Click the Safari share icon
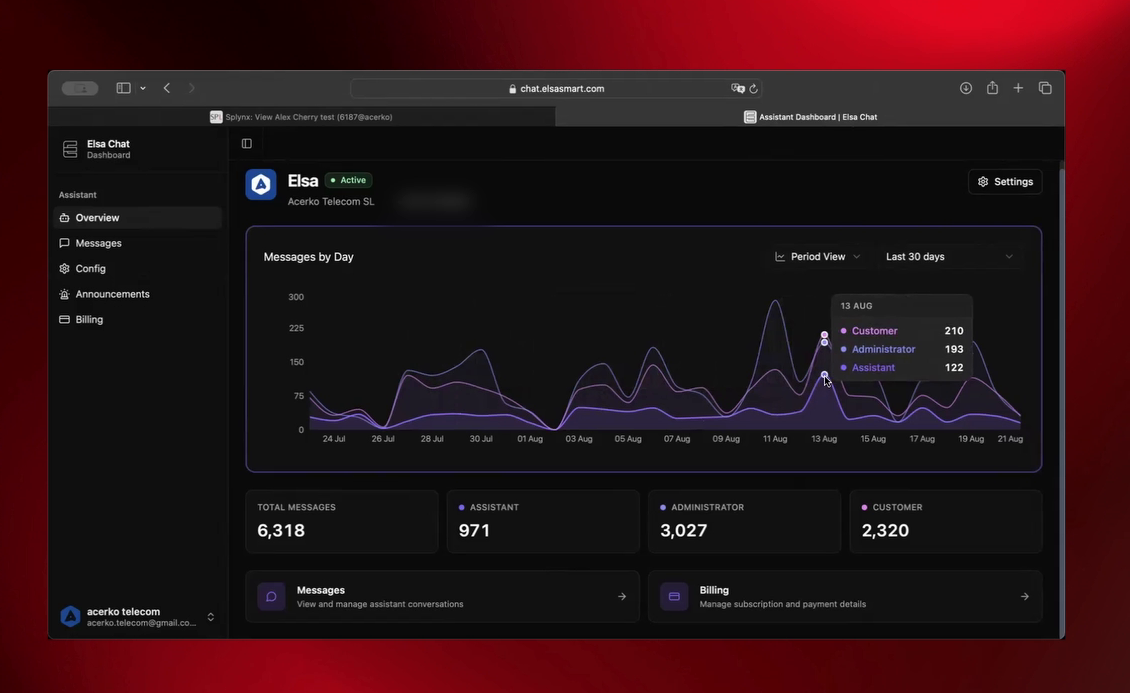Image resolution: width=1130 pixels, height=693 pixels. tap(992, 88)
